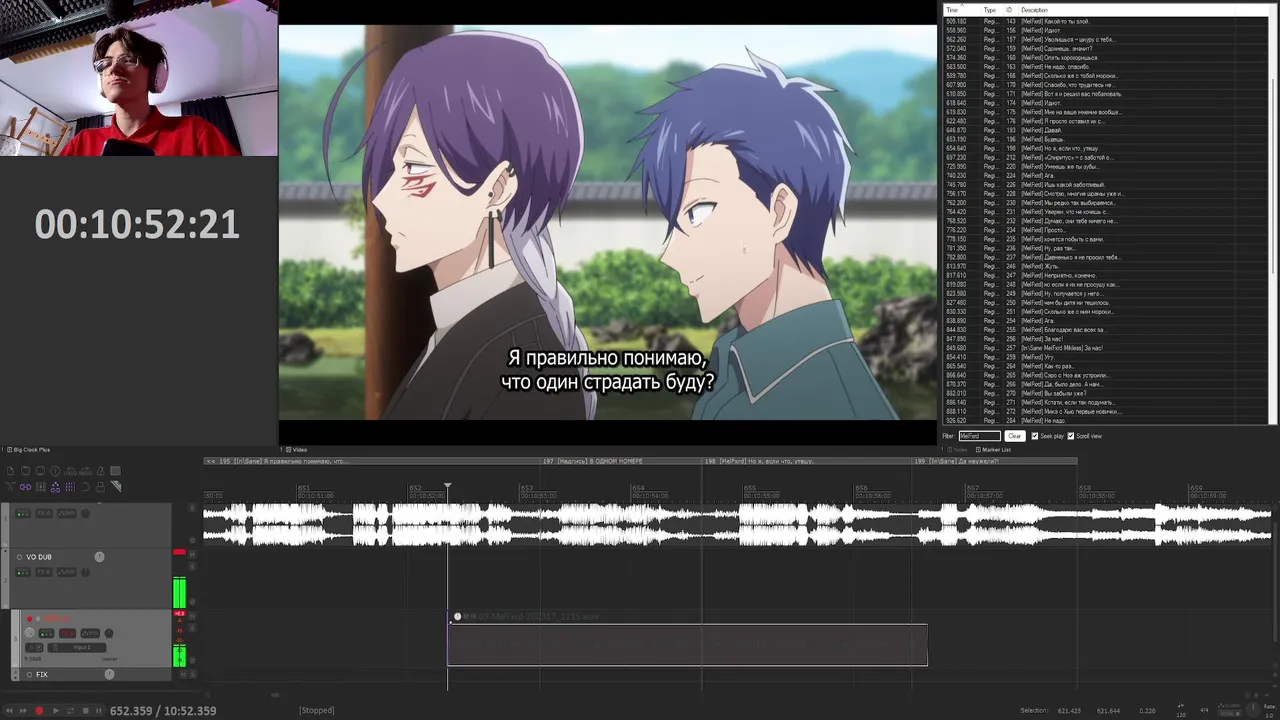The height and width of the screenshot is (720, 1280).
Task: Disarm the red record button on track 3
Action: (29, 618)
